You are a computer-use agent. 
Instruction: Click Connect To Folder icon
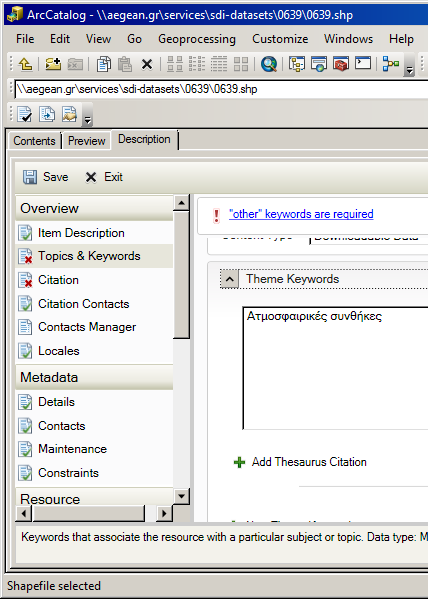tap(53, 64)
